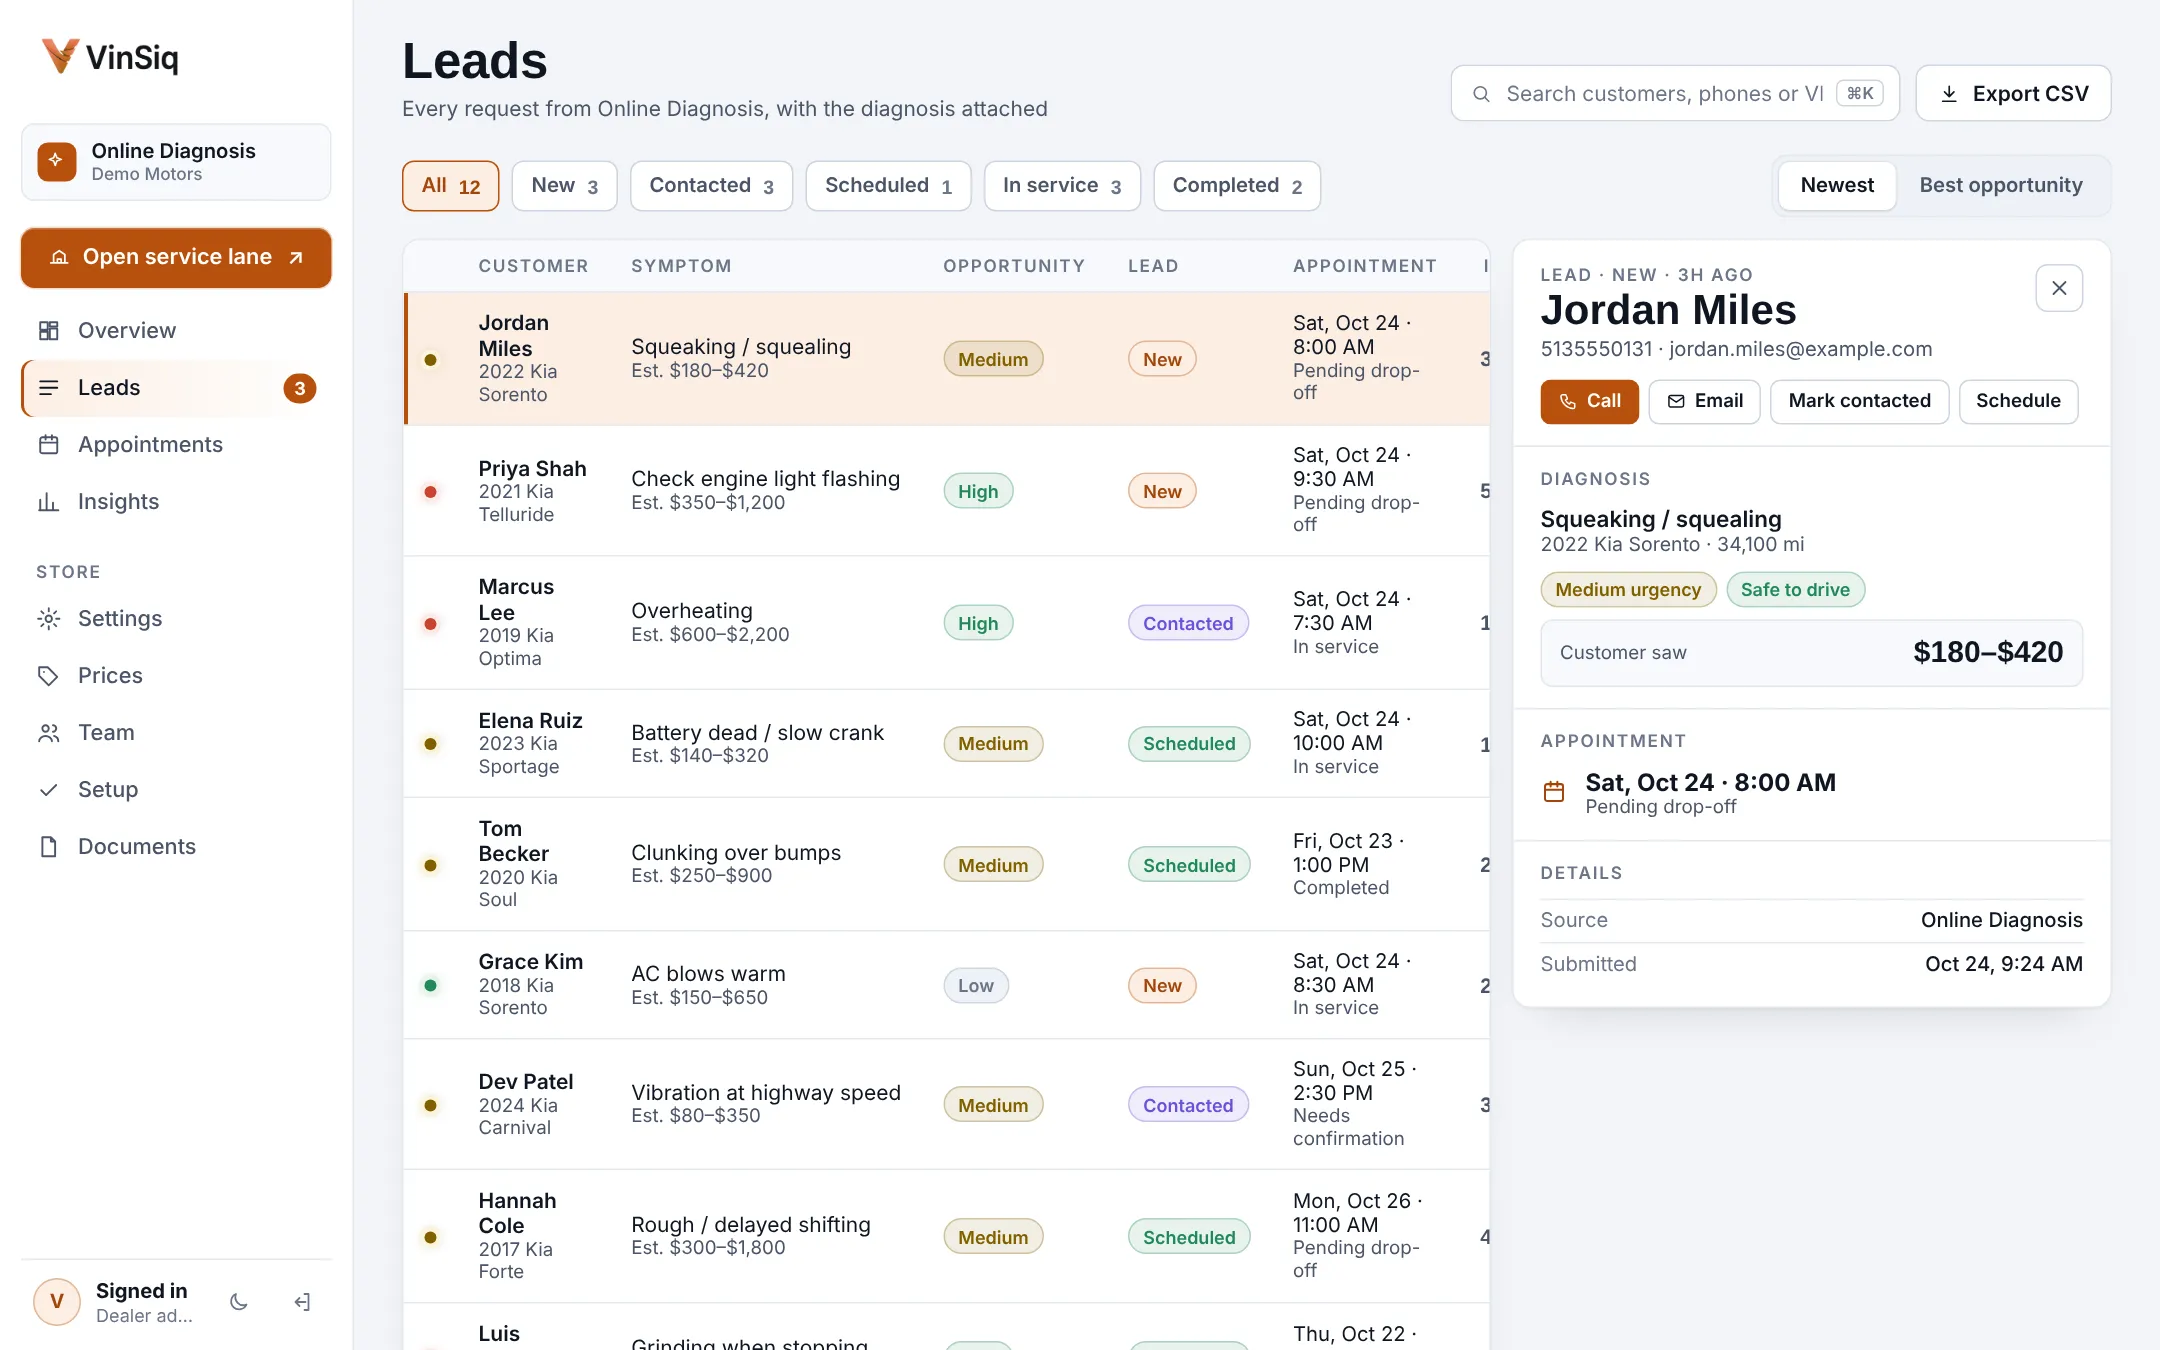Export leads with Export CSV

tap(2013, 93)
